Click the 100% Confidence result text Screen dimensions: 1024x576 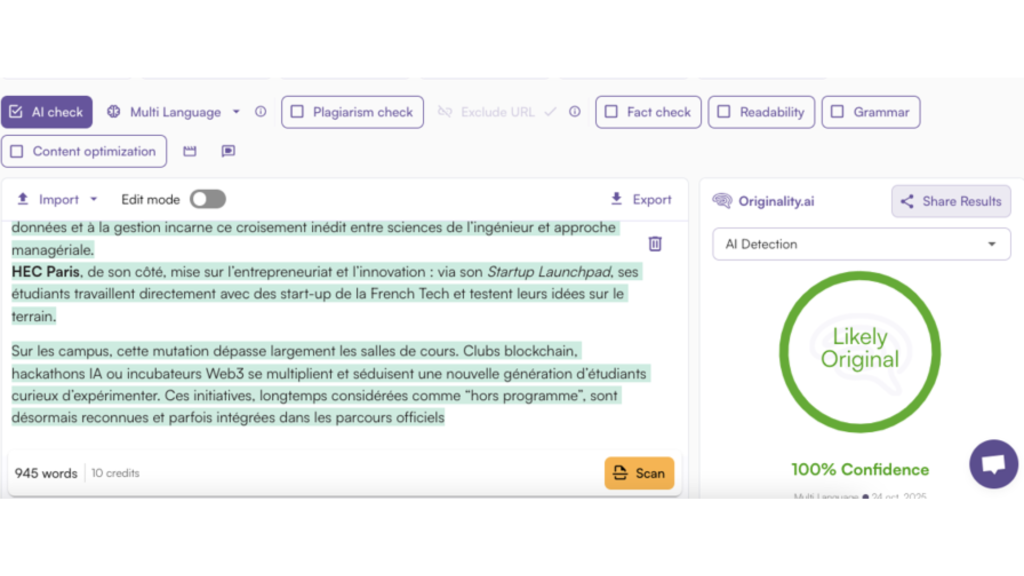[860, 470]
